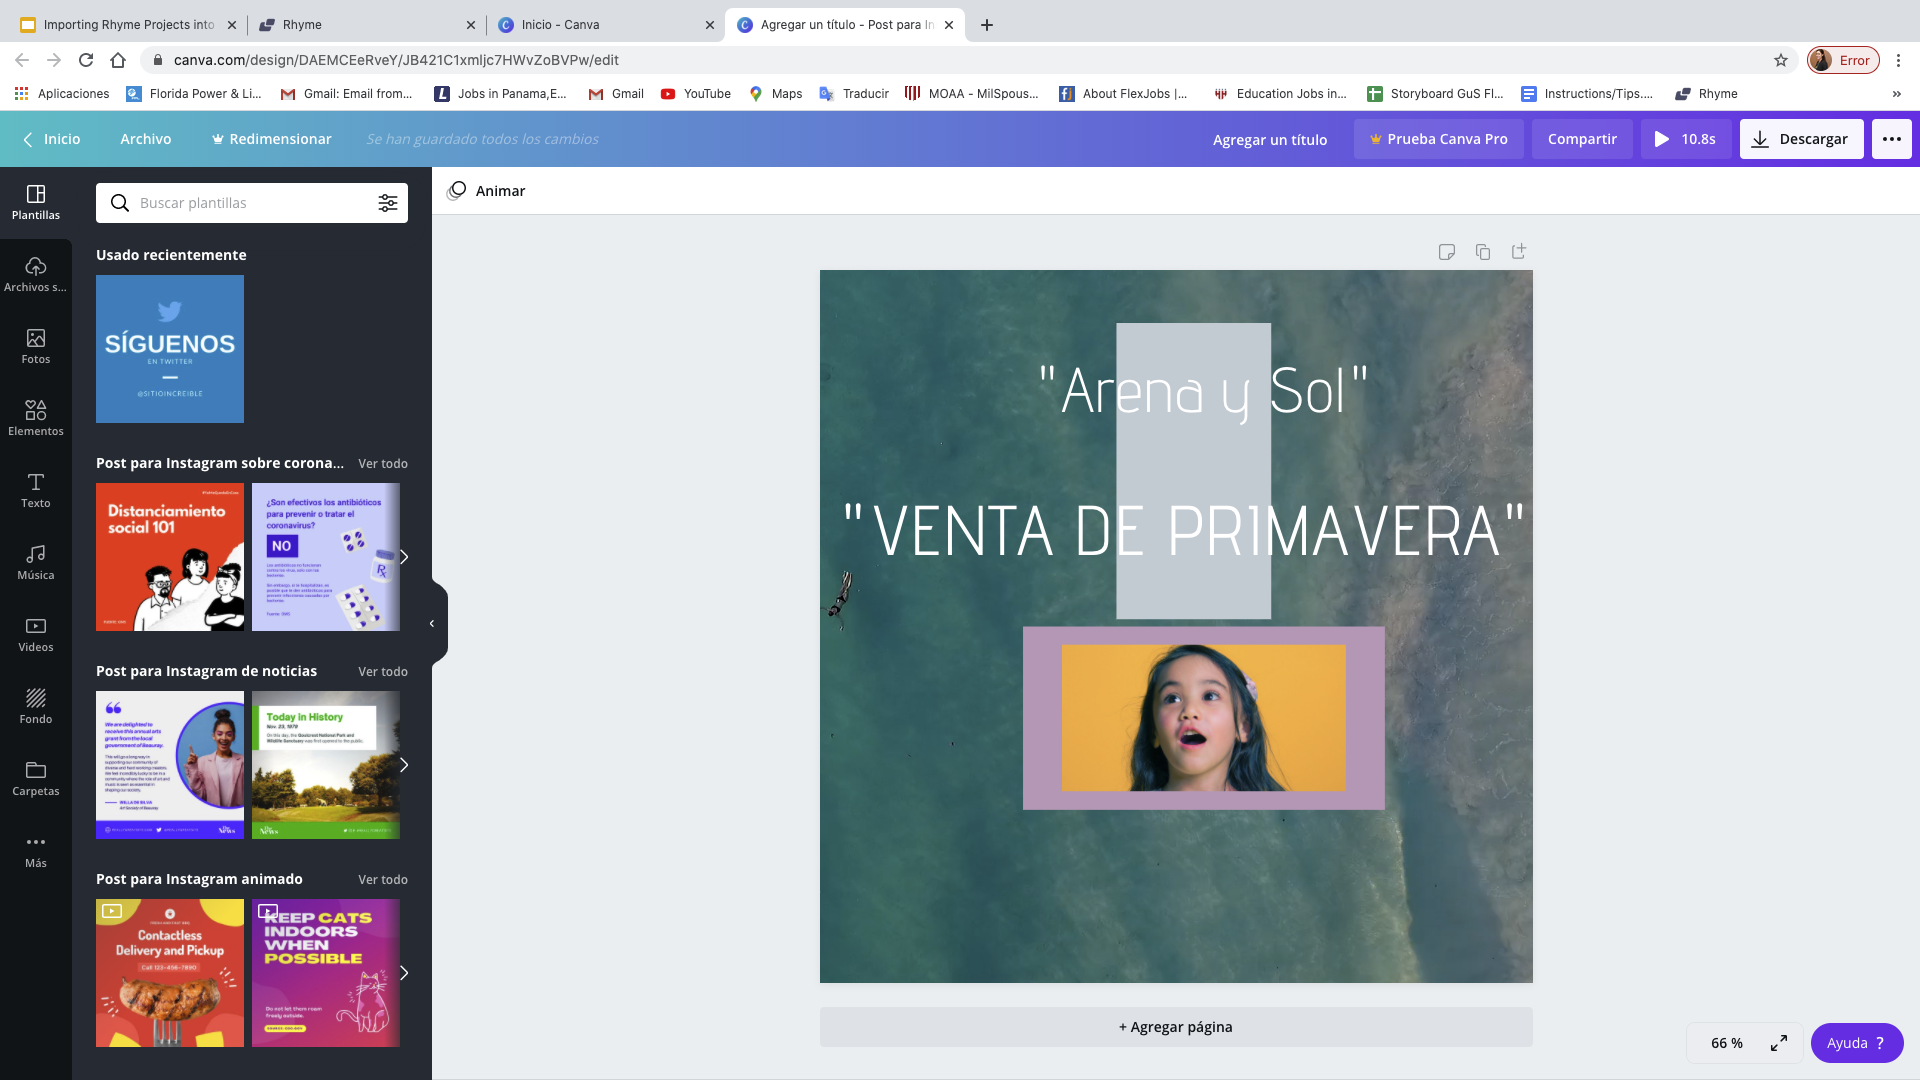Viewport: 1920px width, 1080px height.
Task: Open the Fotos sidebar panel
Action: point(36,346)
